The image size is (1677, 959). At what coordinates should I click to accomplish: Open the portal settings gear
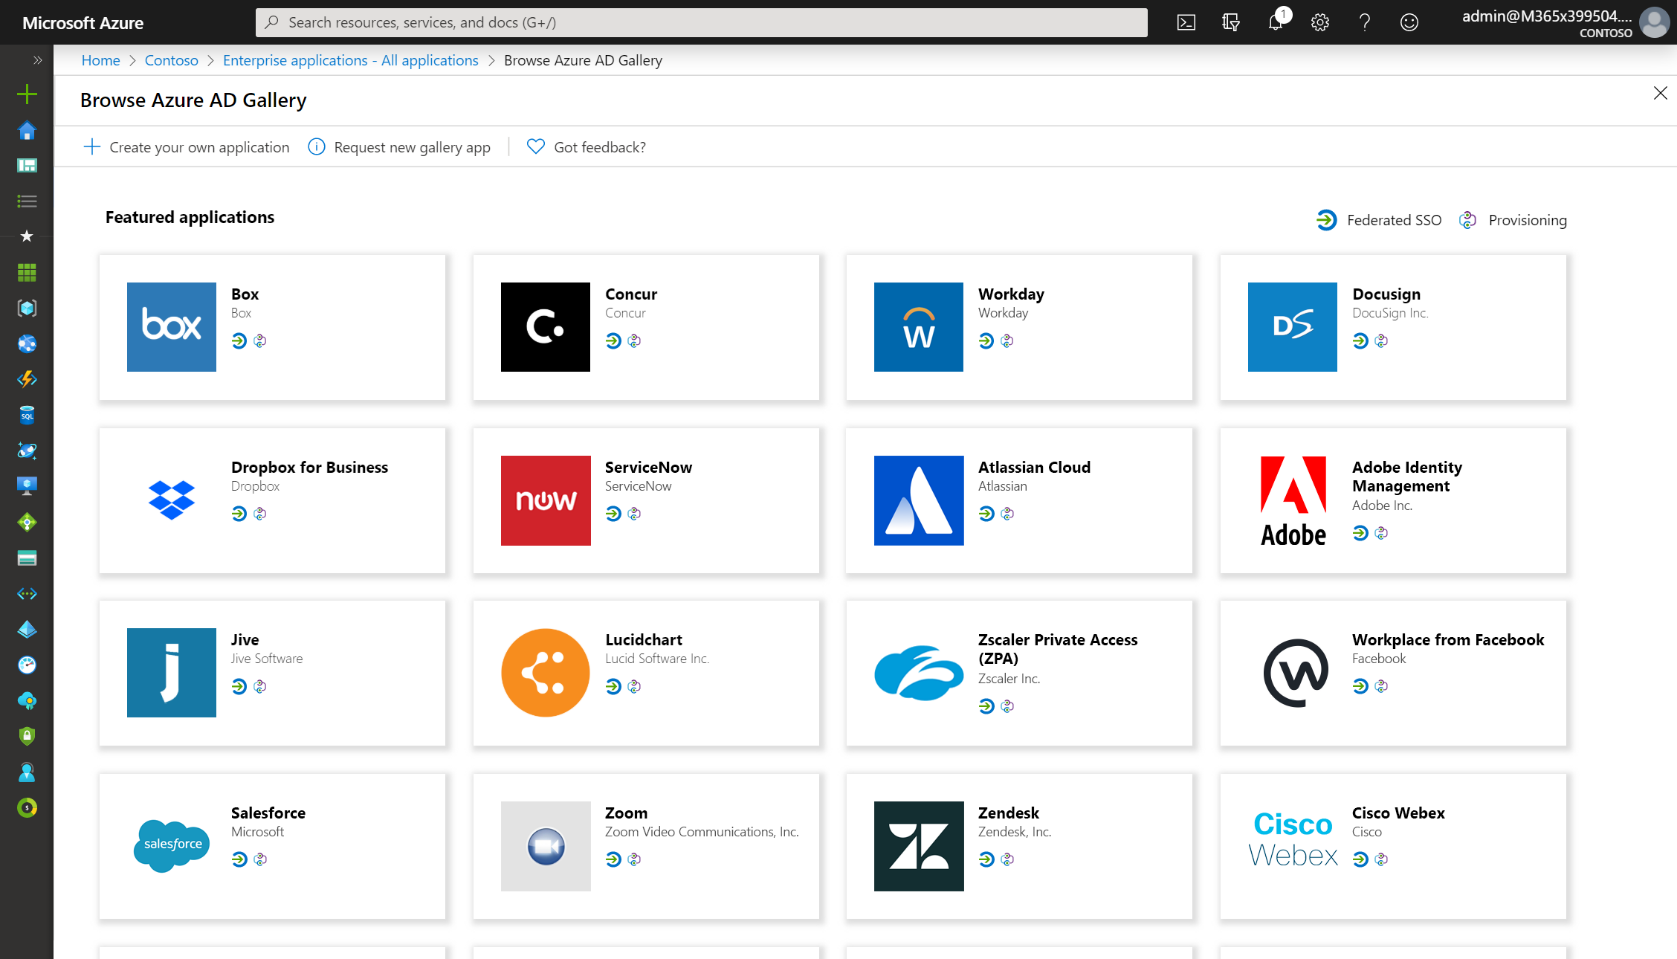[1320, 22]
